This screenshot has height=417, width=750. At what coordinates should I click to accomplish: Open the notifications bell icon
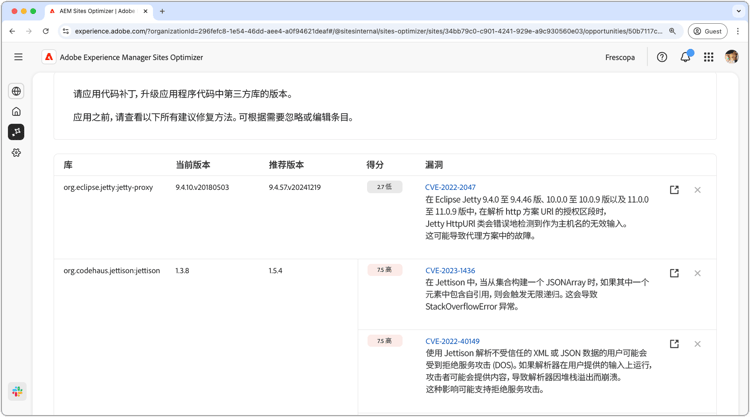pos(685,57)
